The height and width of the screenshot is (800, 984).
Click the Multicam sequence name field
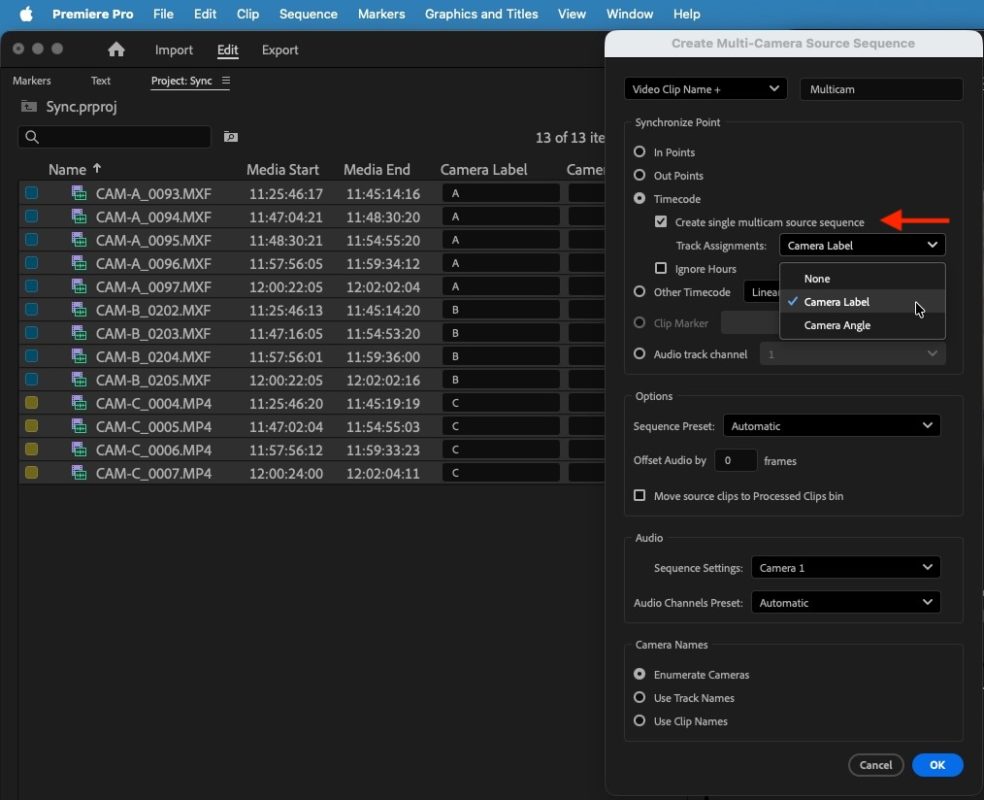(x=881, y=89)
